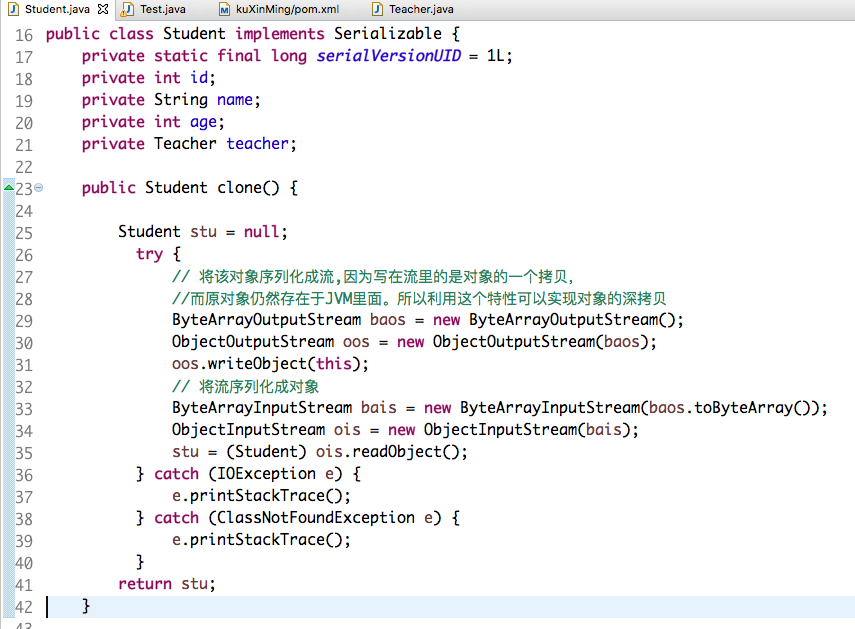Click the serialVersionUID field name
855x629 pixels.
click(x=388, y=56)
